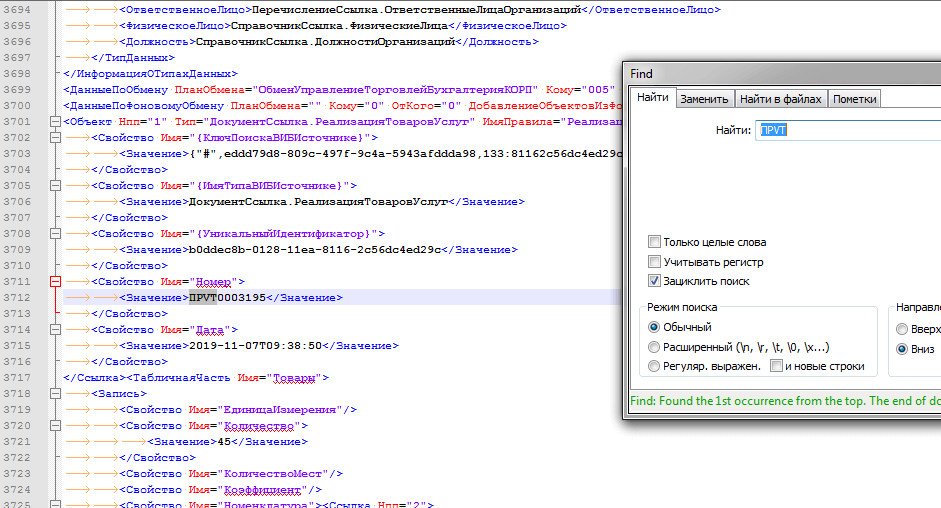Collapse the fold at line 3701
The image size is (941, 508).
point(55,122)
